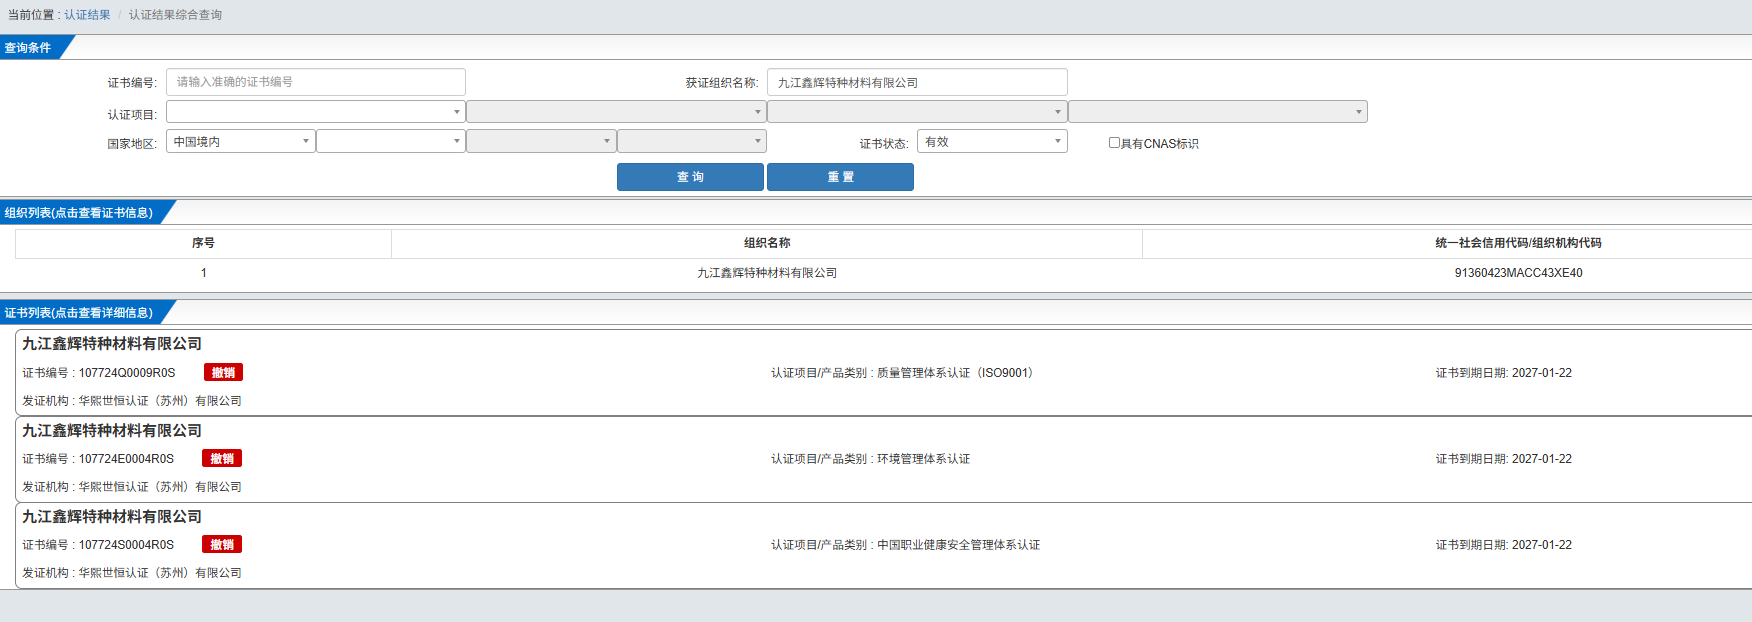Click sequence number 1 in organization table
1752x622 pixels.
tap(204, 273)
